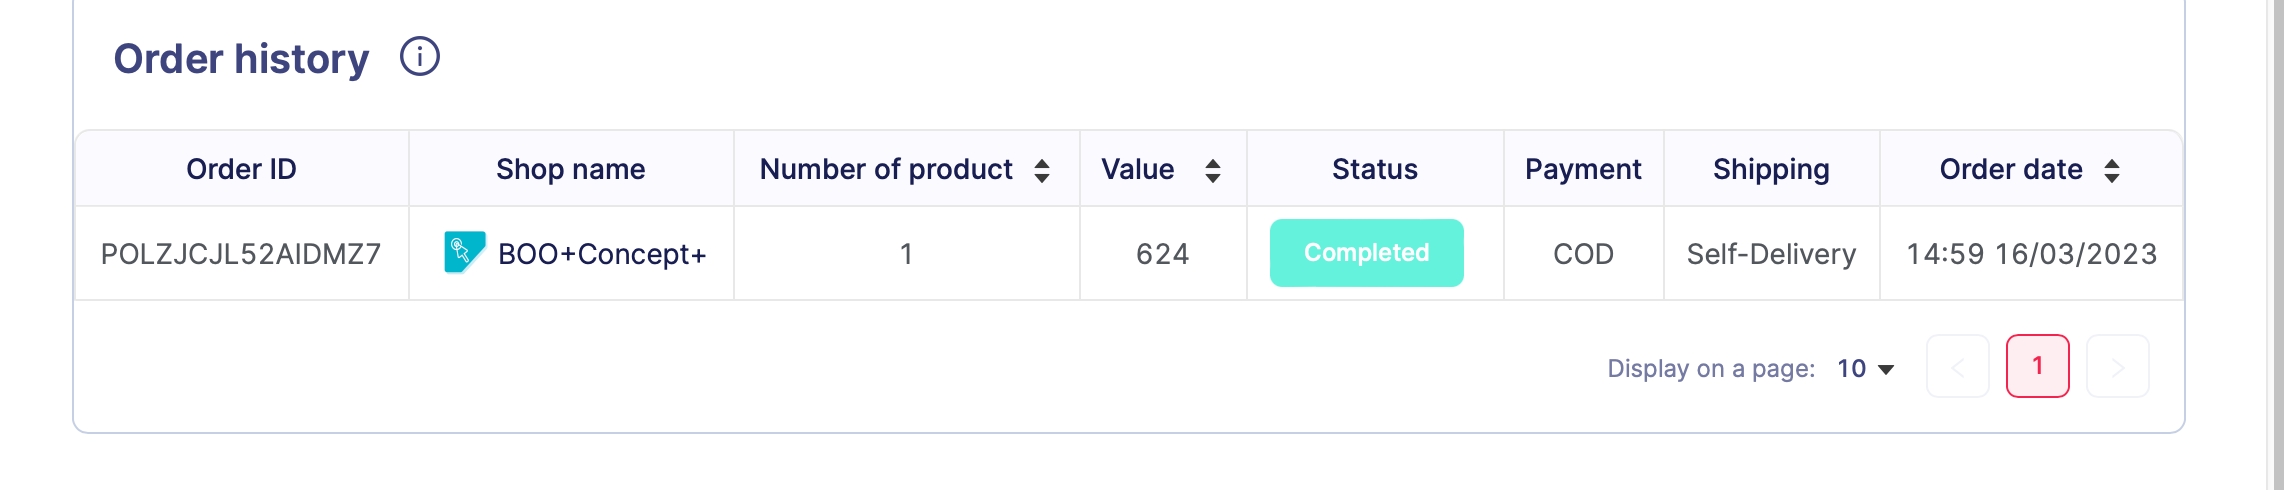Click the BOO+Concept+ shop logo
Viewport: 2284px width, 490px height.
click(x=465, y=253)
